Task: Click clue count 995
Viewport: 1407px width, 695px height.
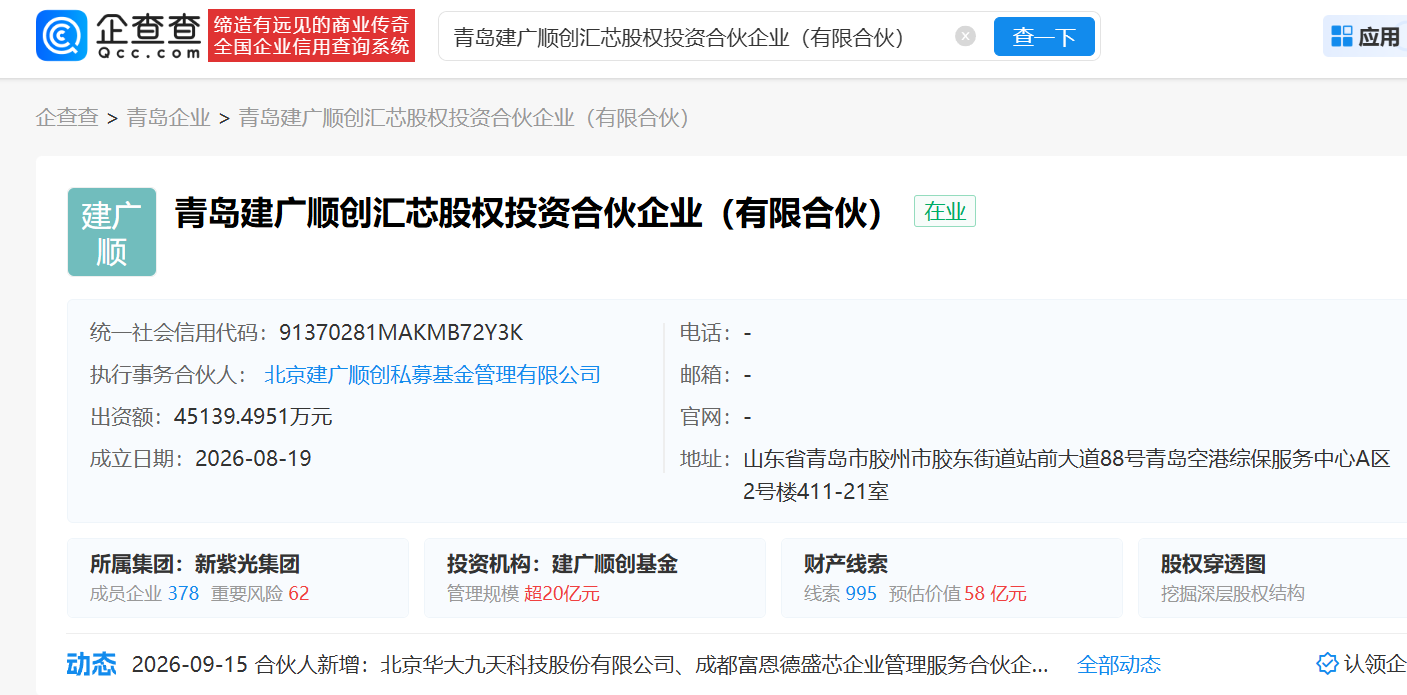Action: [x=861, y=593]
